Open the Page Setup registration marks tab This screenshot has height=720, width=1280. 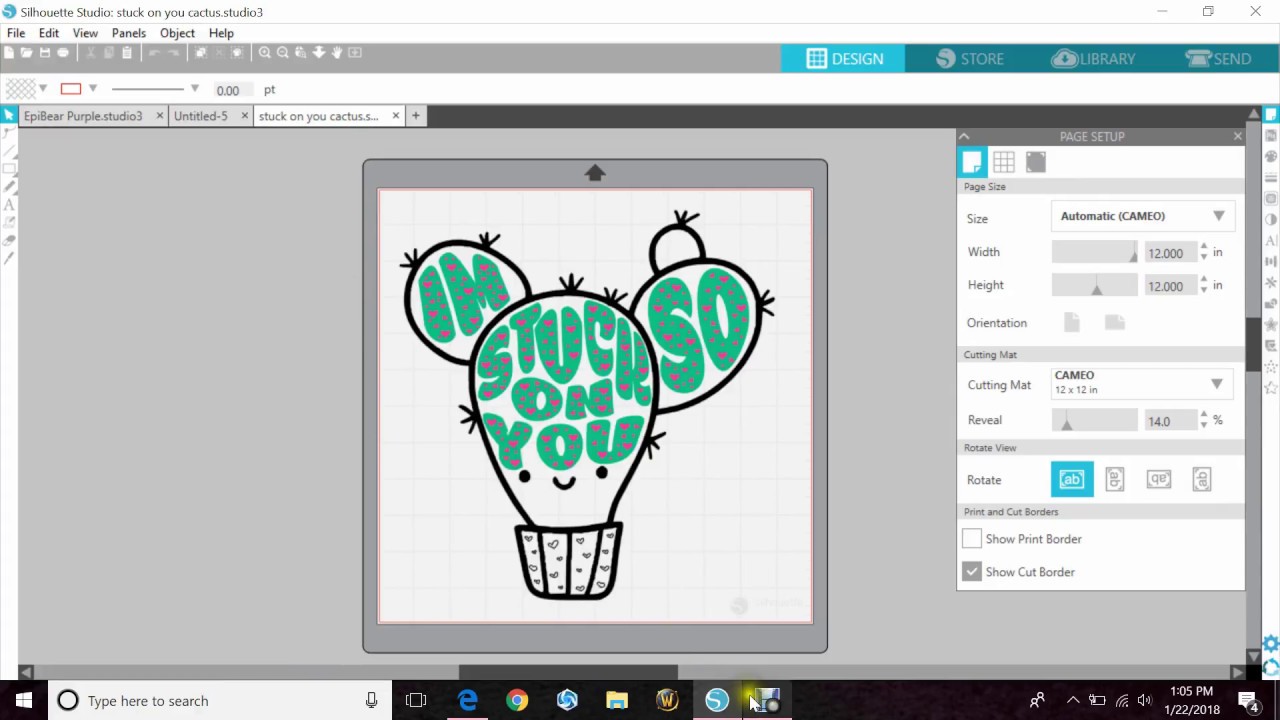[x=1036, y=162]
